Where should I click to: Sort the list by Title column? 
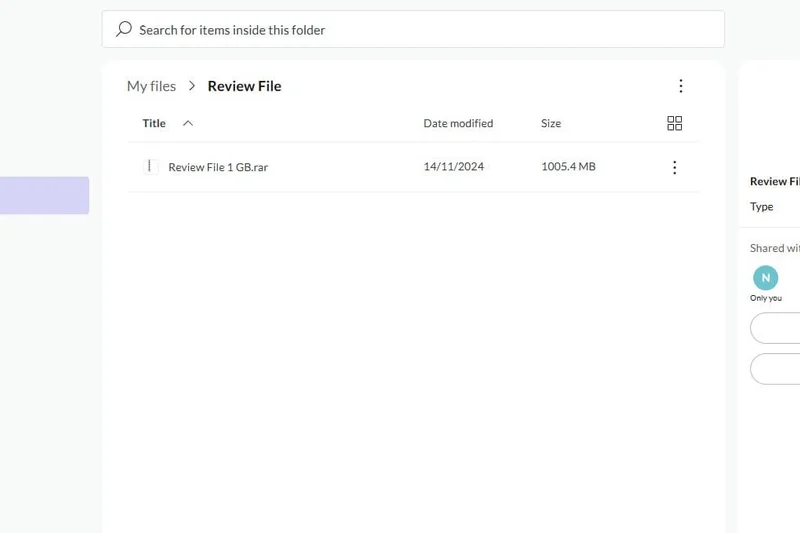pyautogui.click(x=154, y=123)
